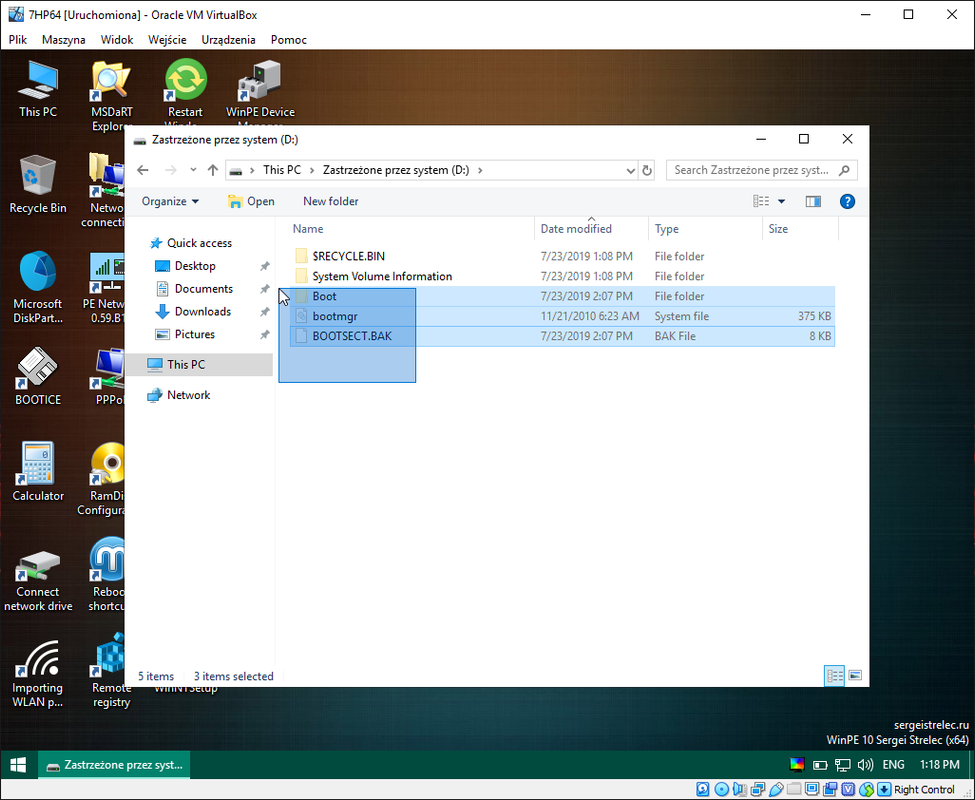Open Remote registry desktop icon
Image resolution: width=975 pixels, height=800 pixels.
[x=111, y=671]
